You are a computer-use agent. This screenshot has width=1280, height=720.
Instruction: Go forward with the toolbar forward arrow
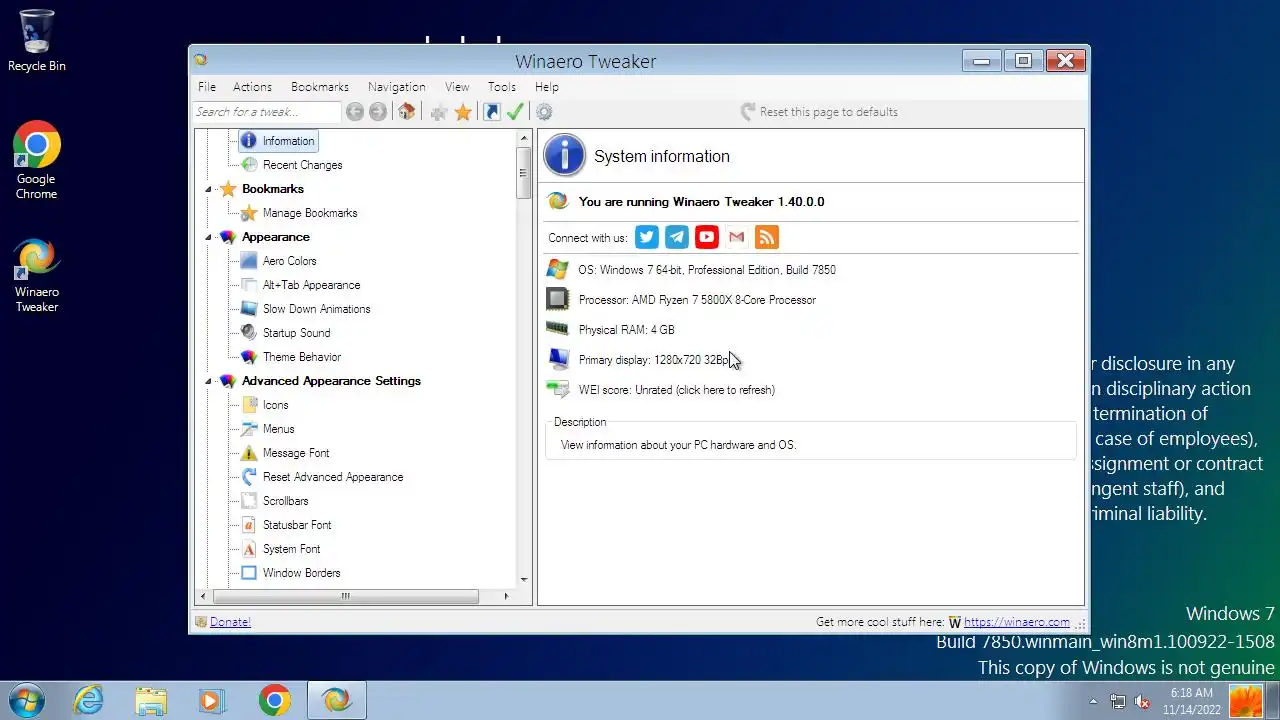click(378, 112)
